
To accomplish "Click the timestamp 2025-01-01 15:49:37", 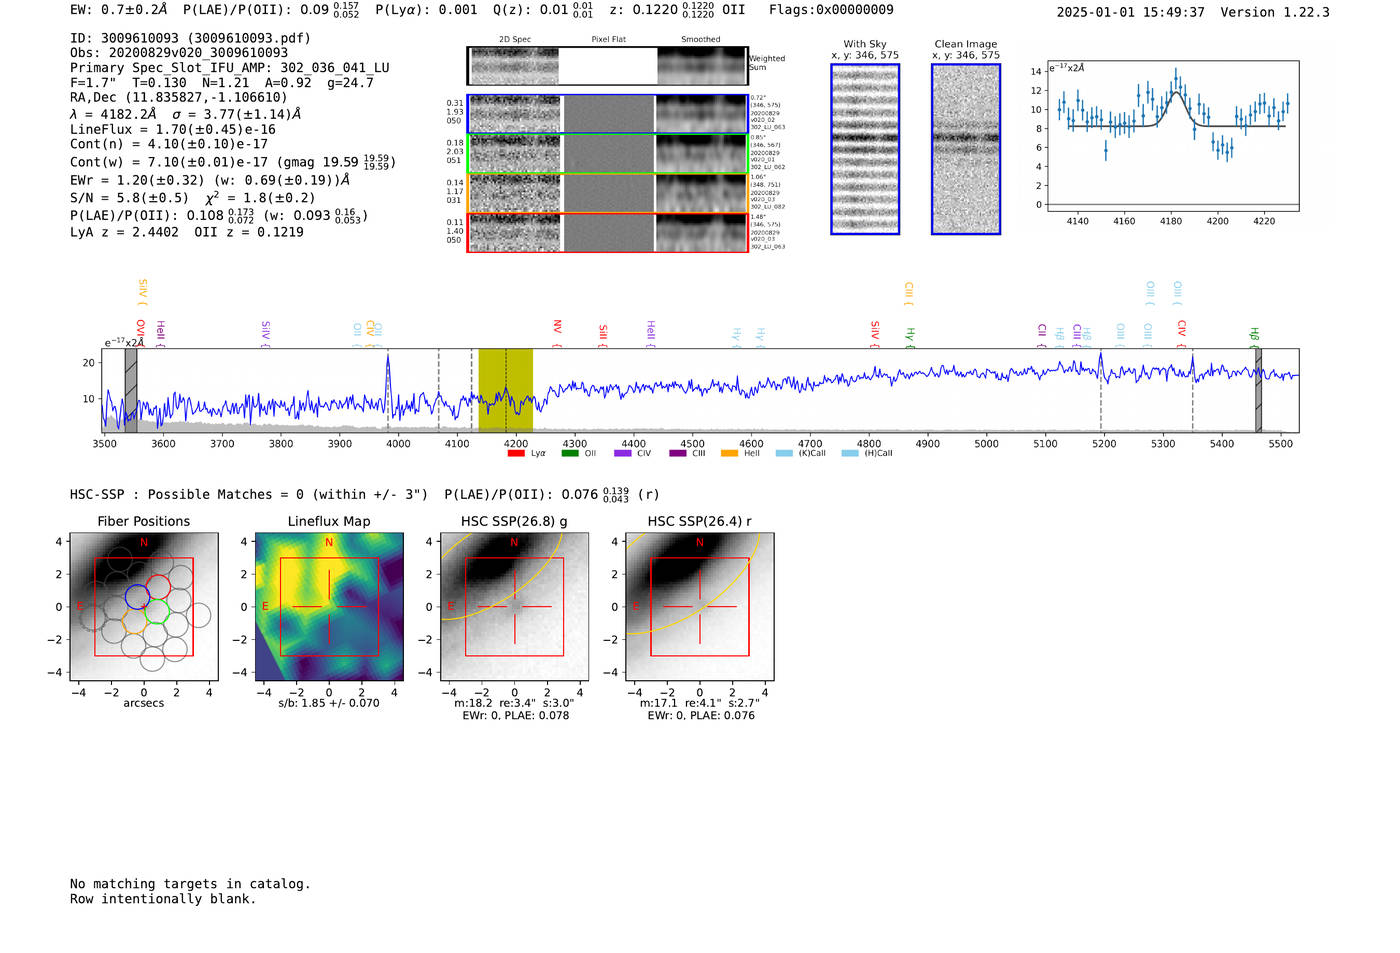I will coord(1131,12).
